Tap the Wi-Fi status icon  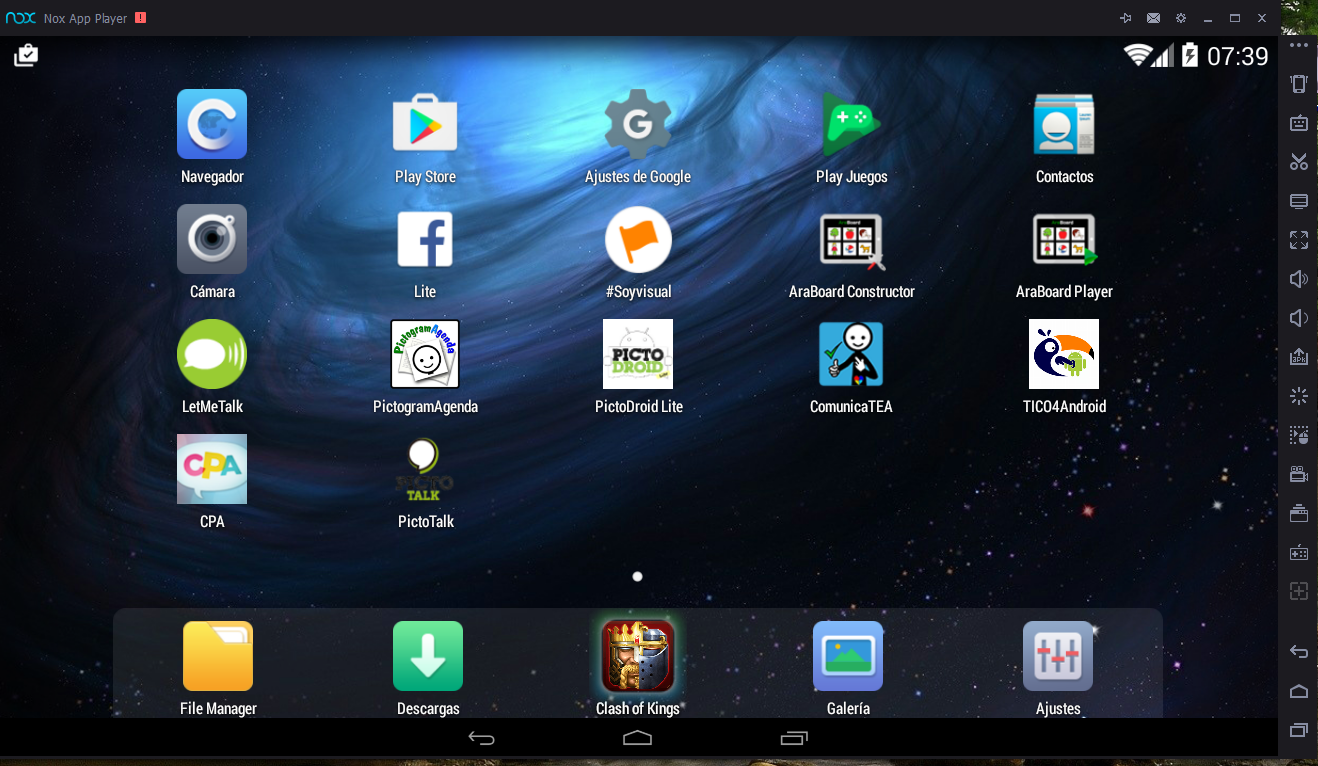(x=1137, y=56)
